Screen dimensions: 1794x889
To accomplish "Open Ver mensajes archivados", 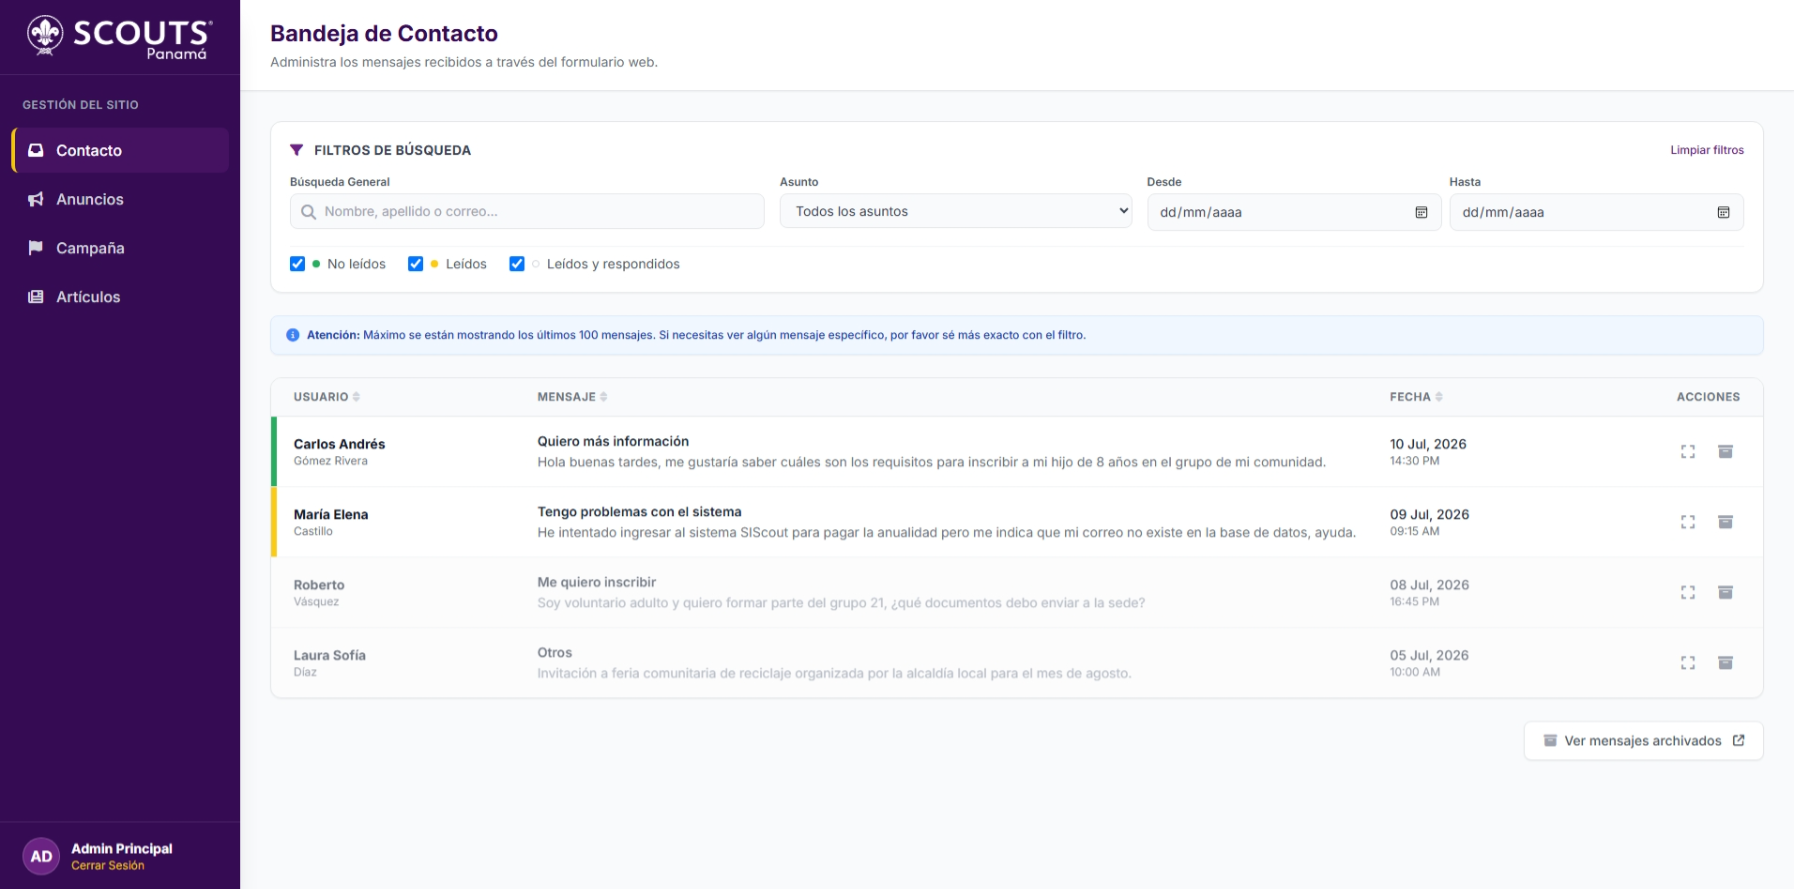I will [x=1643, y=741].
